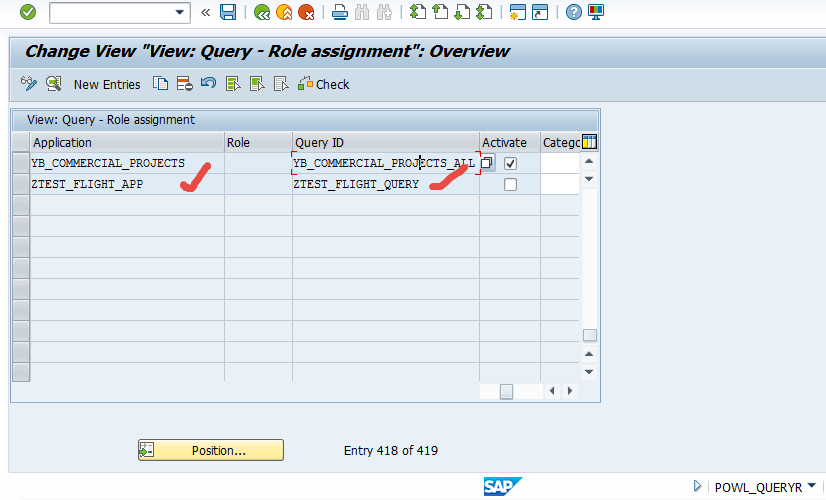The image size is (826, 500).
Task: Click inside the transaction command field
Action: [x=112, y=13]
